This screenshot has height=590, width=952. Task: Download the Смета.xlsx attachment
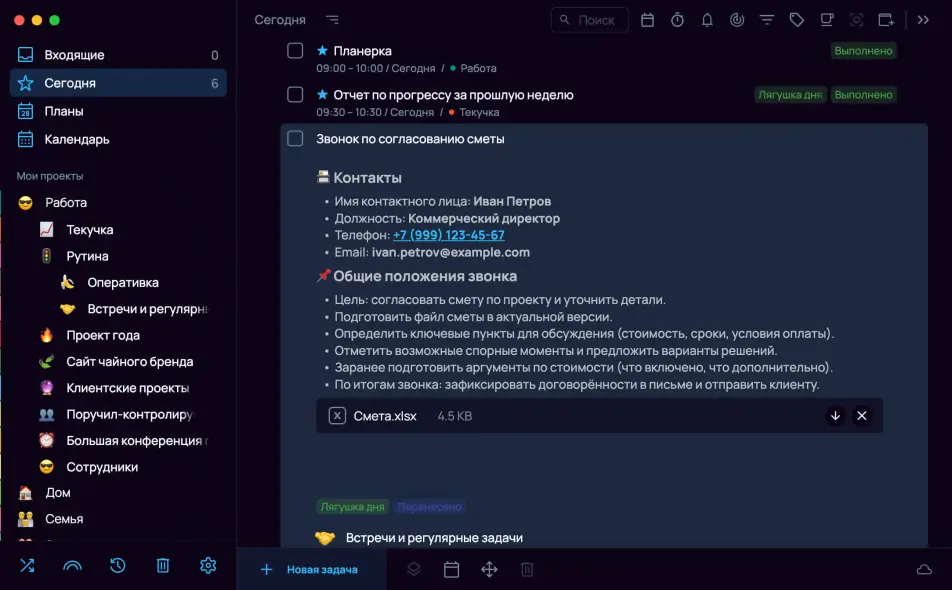pyautogui.click(x=835, y=416)
